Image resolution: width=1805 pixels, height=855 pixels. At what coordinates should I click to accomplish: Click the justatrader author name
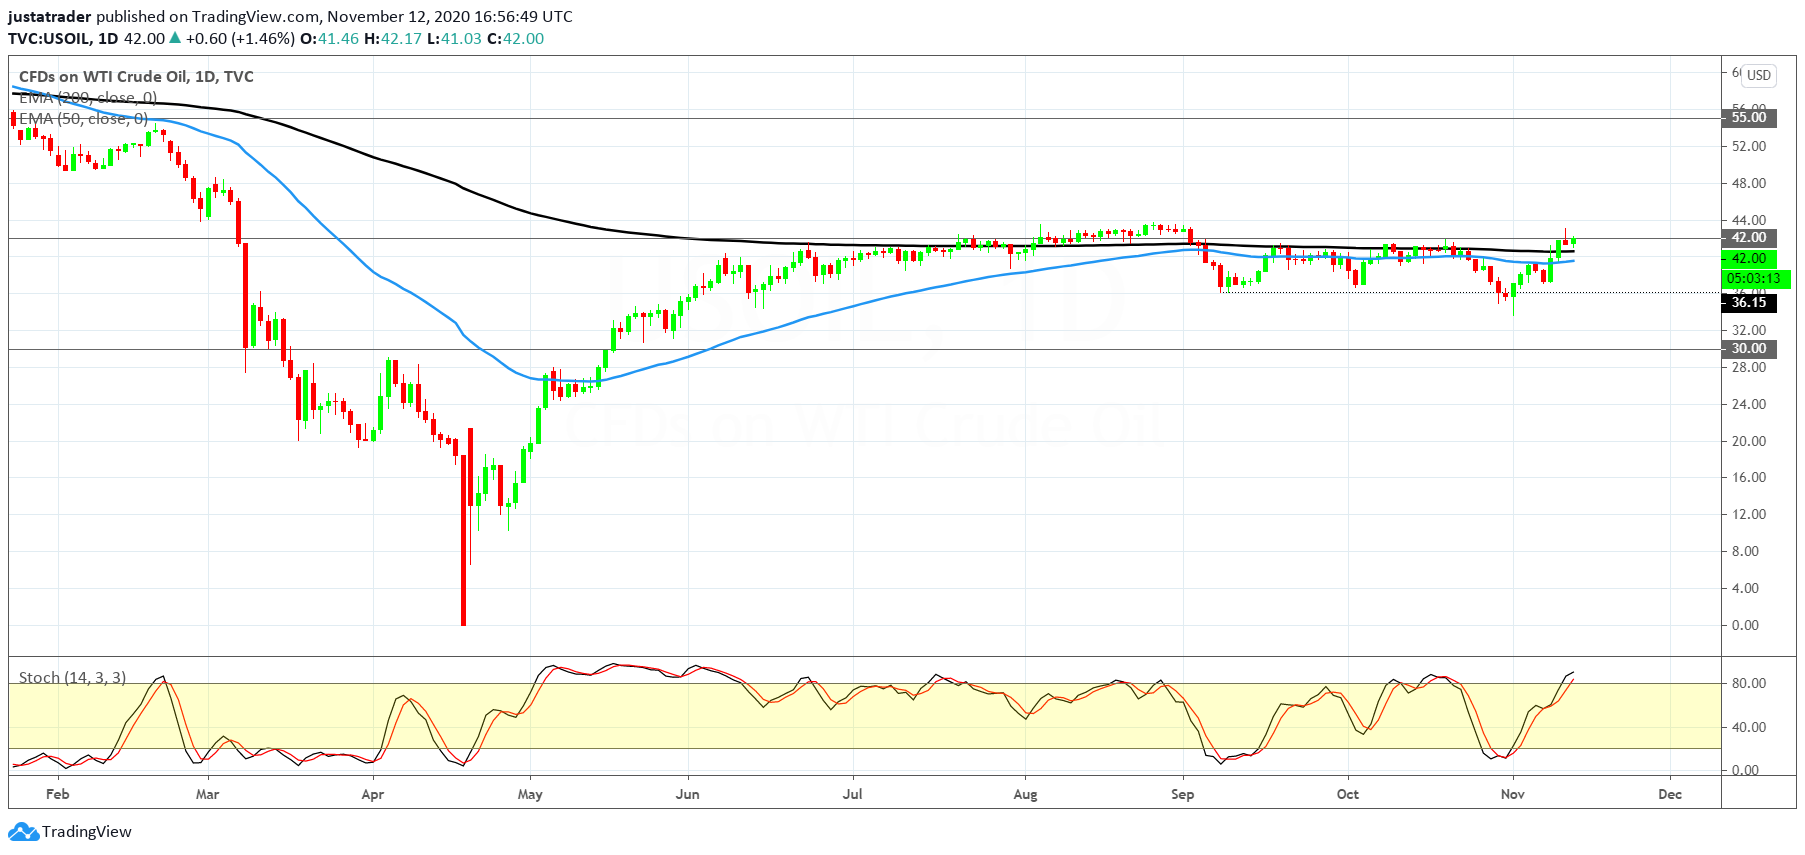click(50, 17)
